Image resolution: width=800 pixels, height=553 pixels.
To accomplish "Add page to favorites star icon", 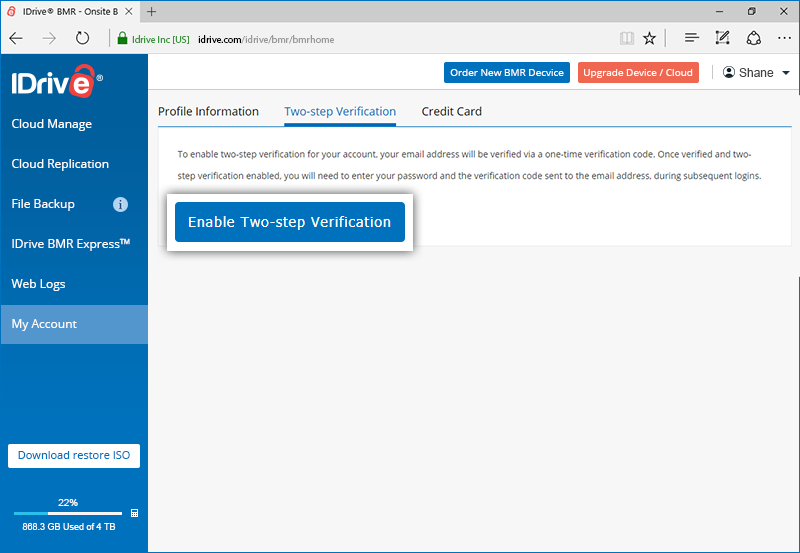I will (x=649, y=38).
